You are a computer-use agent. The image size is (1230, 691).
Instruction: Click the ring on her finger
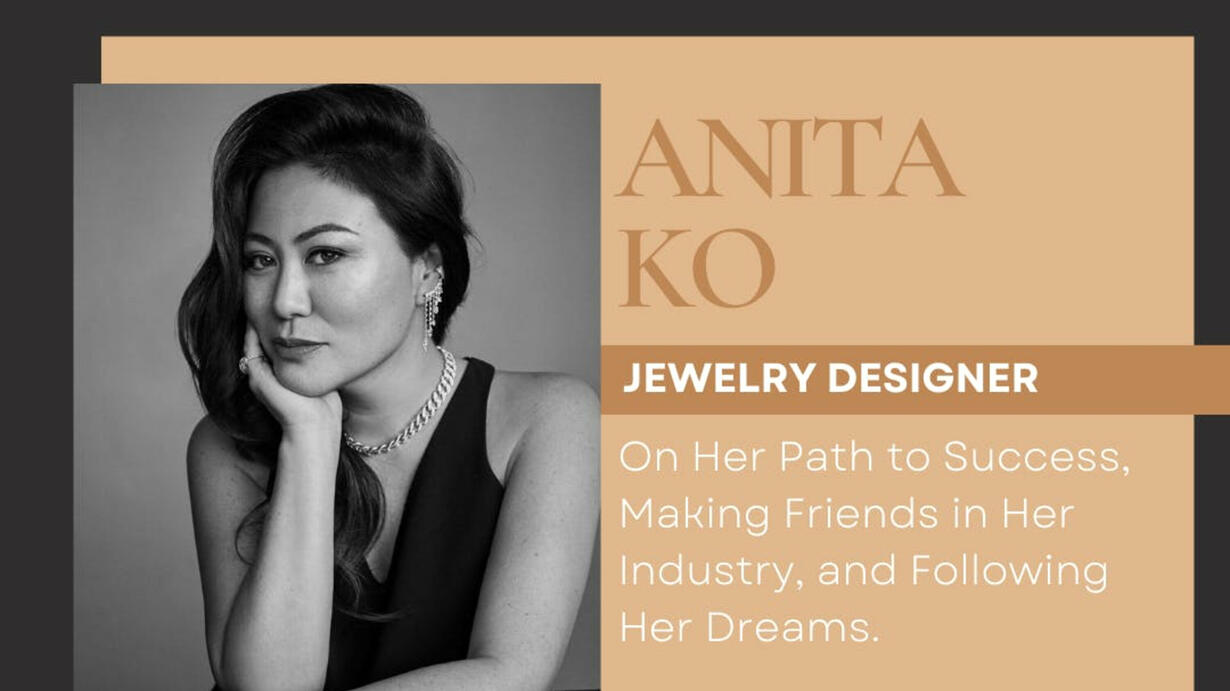tap(249, 362)
